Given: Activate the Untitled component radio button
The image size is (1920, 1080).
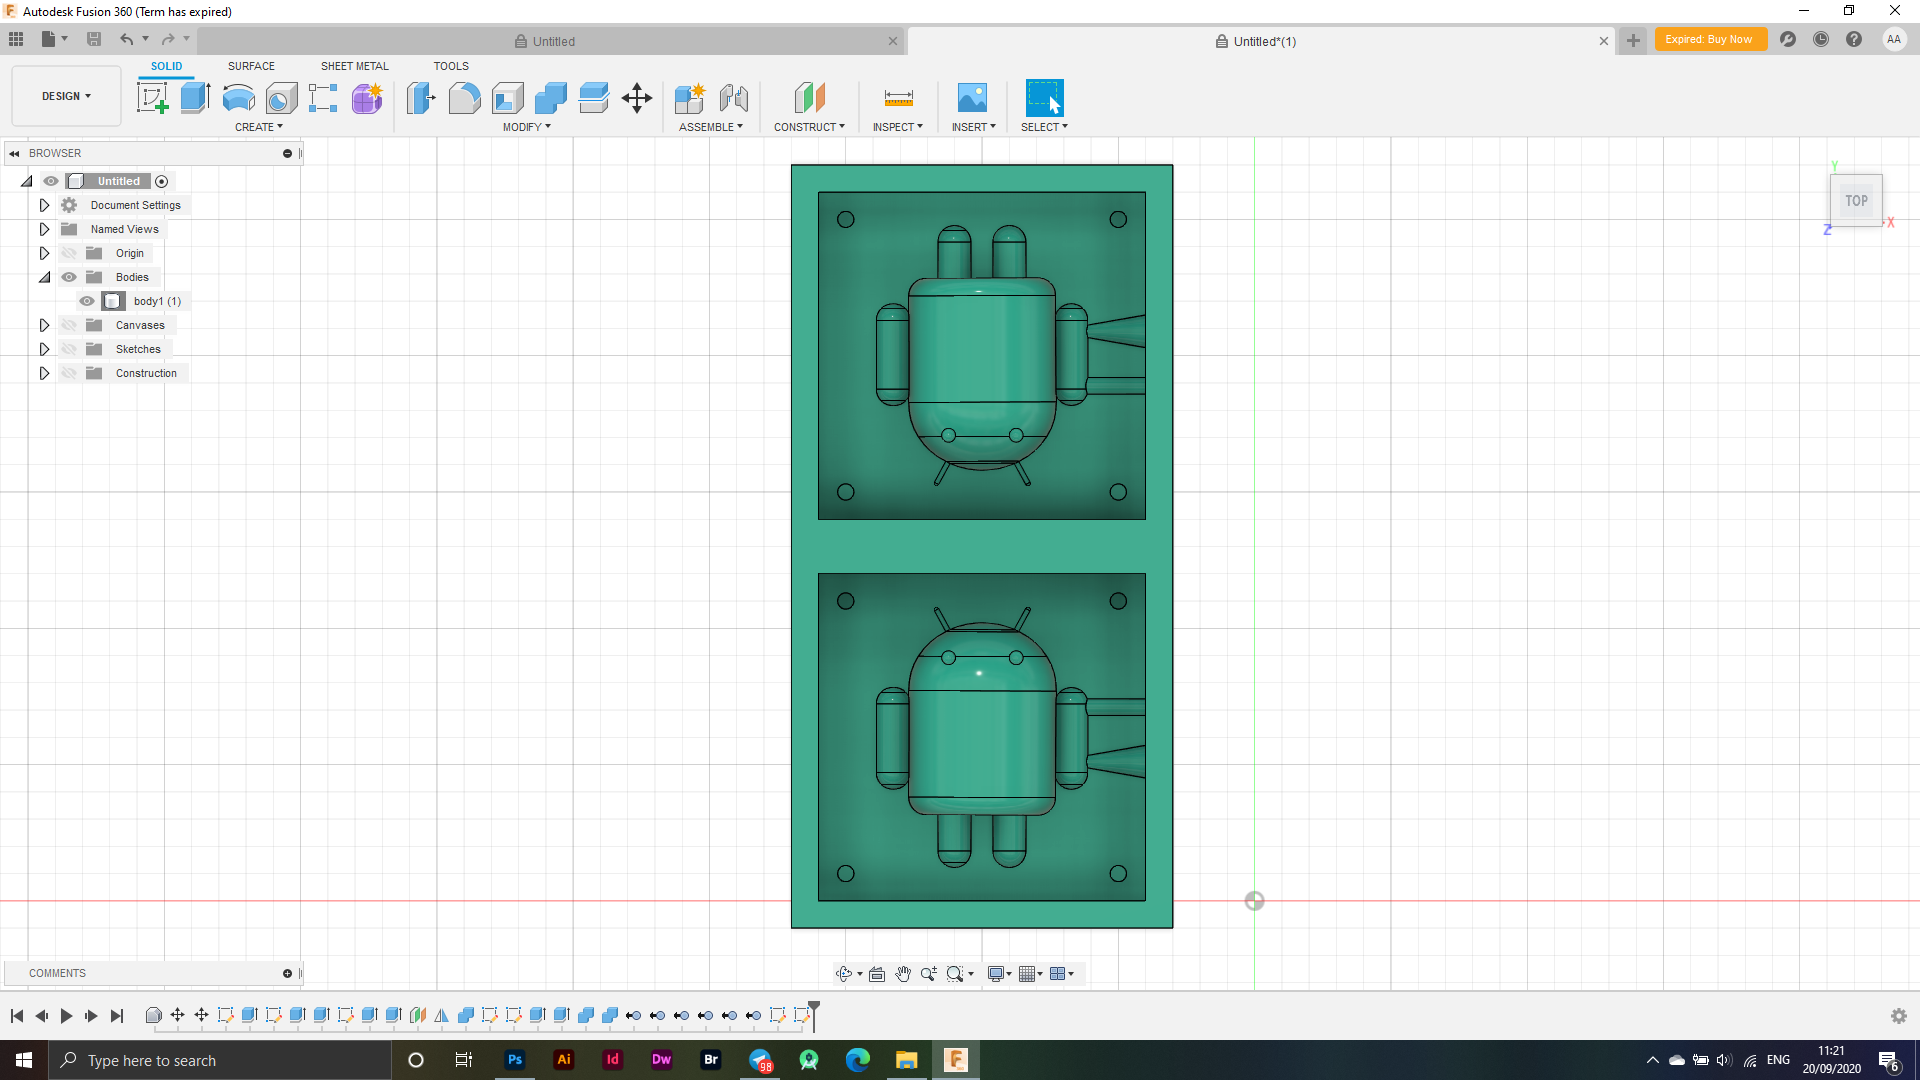Looking at the screenshot, I should click(x=162, y=181).
